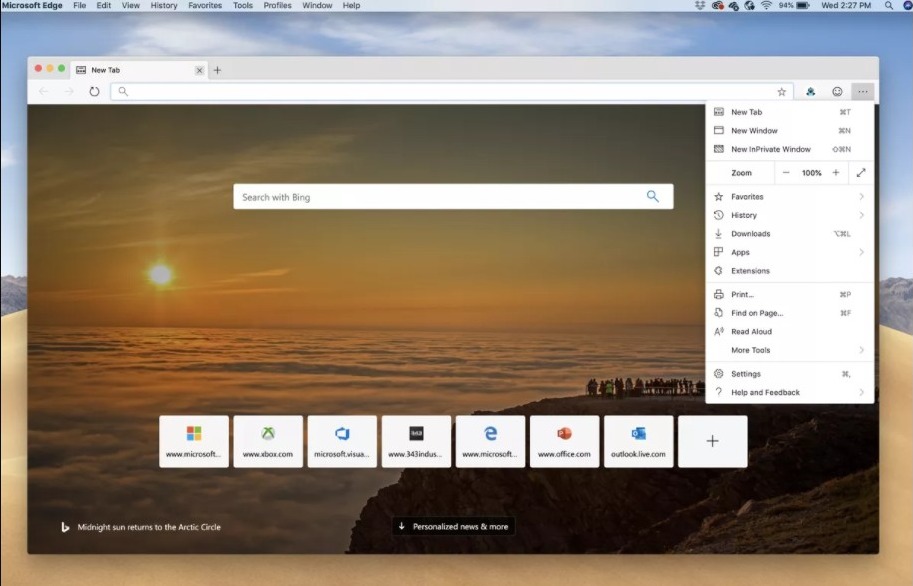Enter full screen from Zoom row
Screen dimensions: 913x586
click(861, 173)
